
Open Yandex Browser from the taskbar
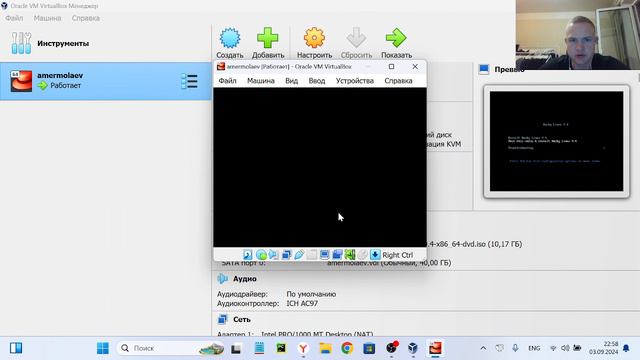303,348
